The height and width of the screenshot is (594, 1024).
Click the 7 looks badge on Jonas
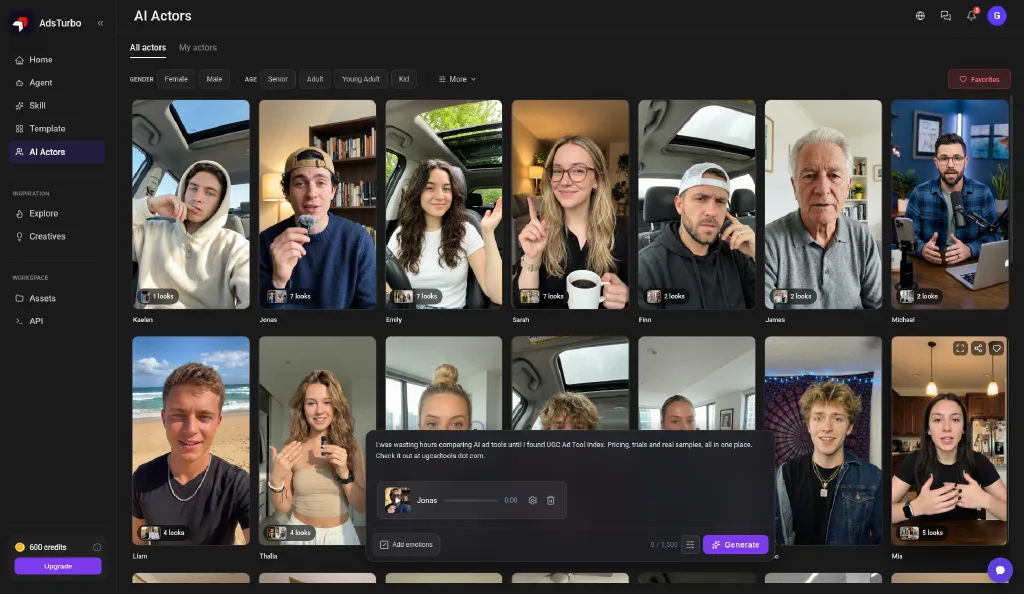click(x=289, y=296)
